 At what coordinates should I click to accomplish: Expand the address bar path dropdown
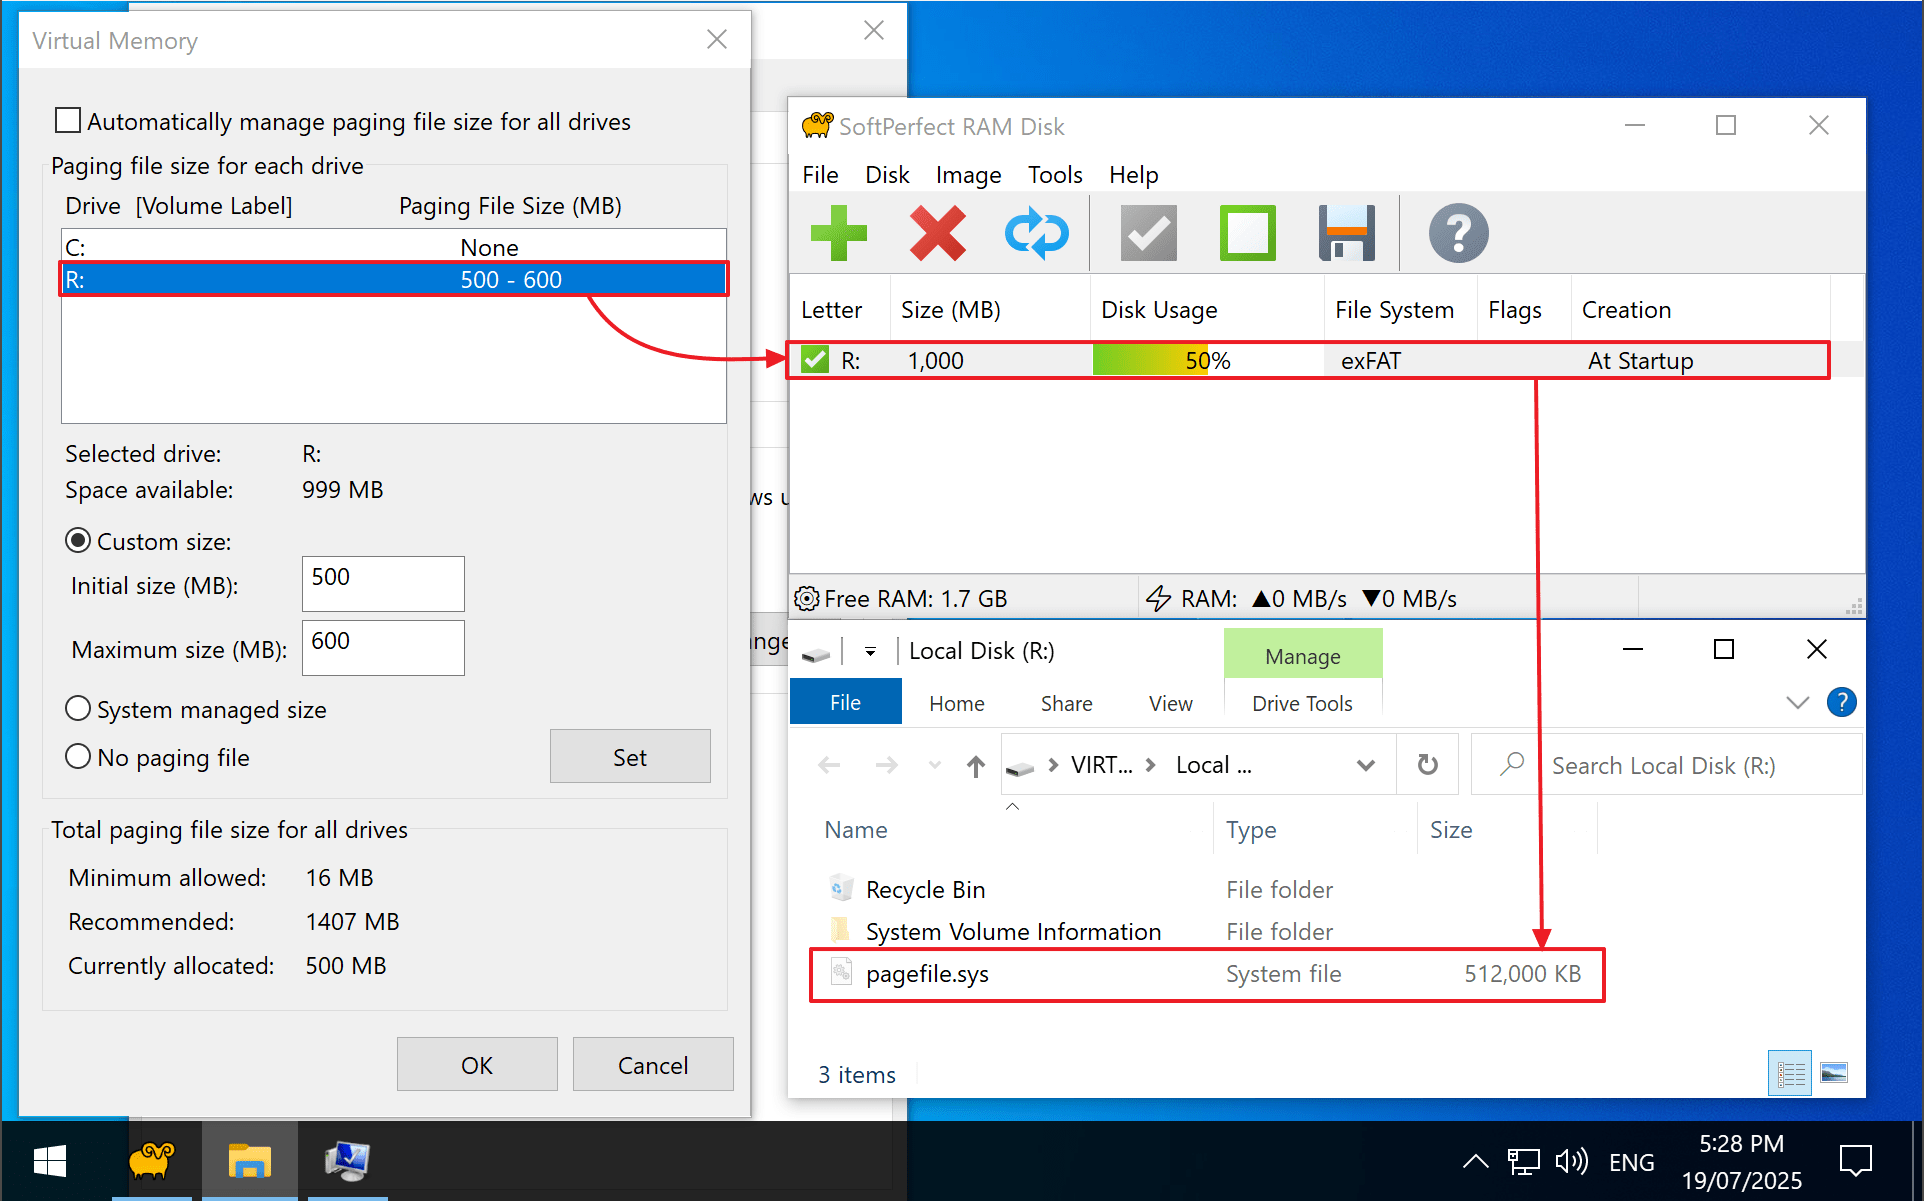tap(1366, 764)
